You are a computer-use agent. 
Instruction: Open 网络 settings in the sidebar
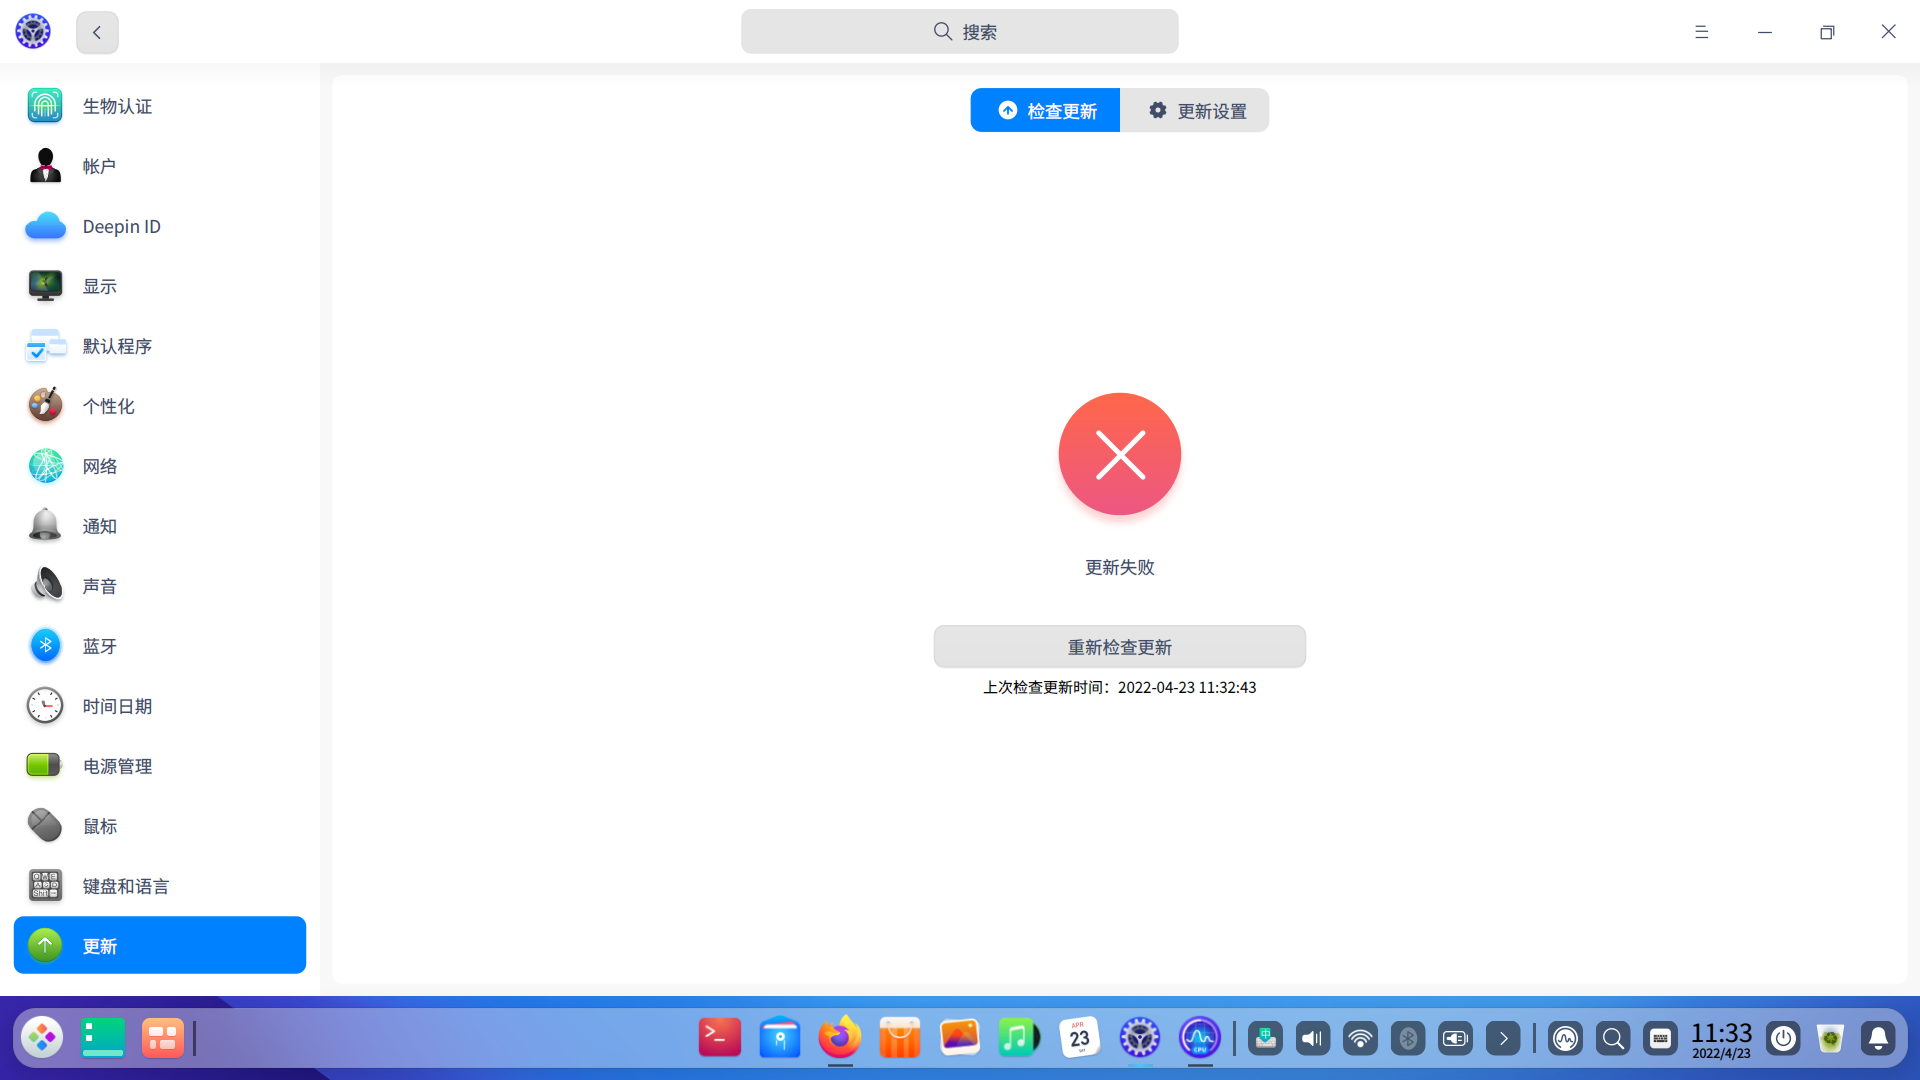coord(99,466)
